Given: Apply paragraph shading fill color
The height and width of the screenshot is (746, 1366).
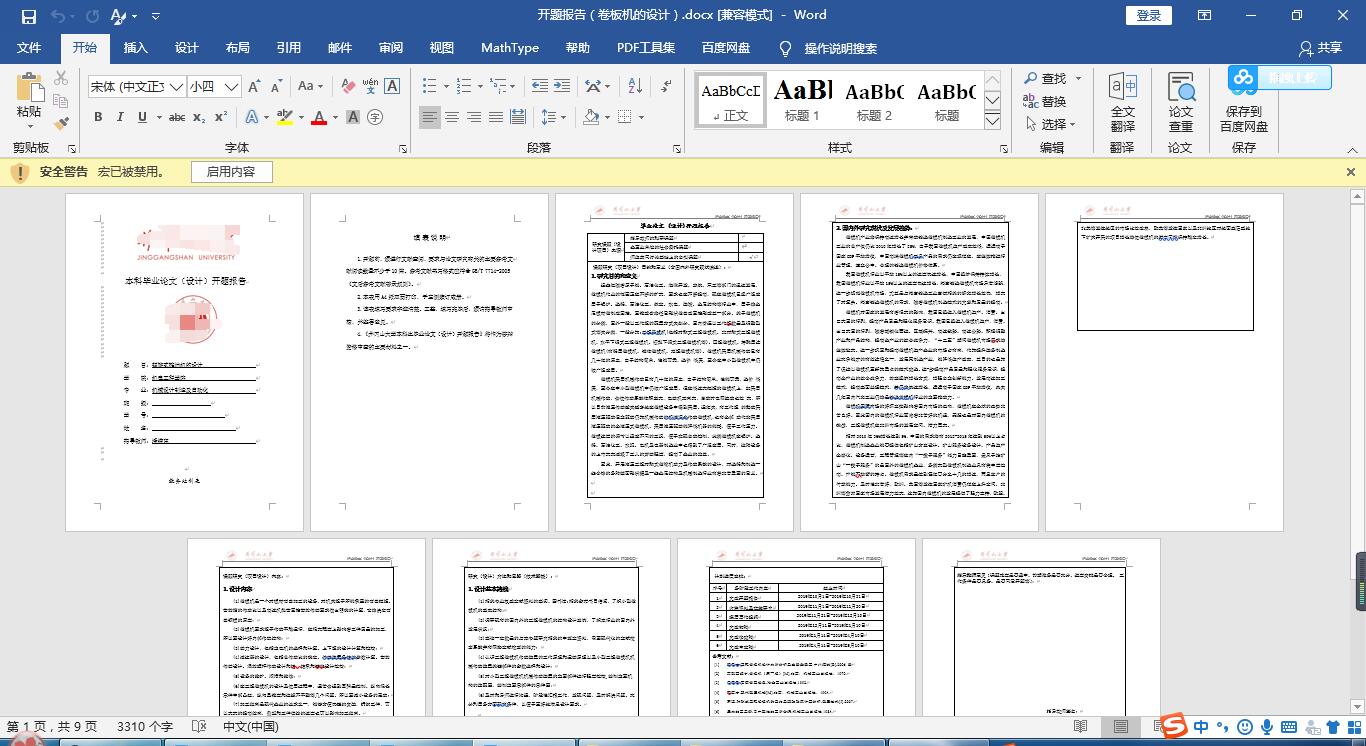Looking at the screenshot, I should (591, 117).
